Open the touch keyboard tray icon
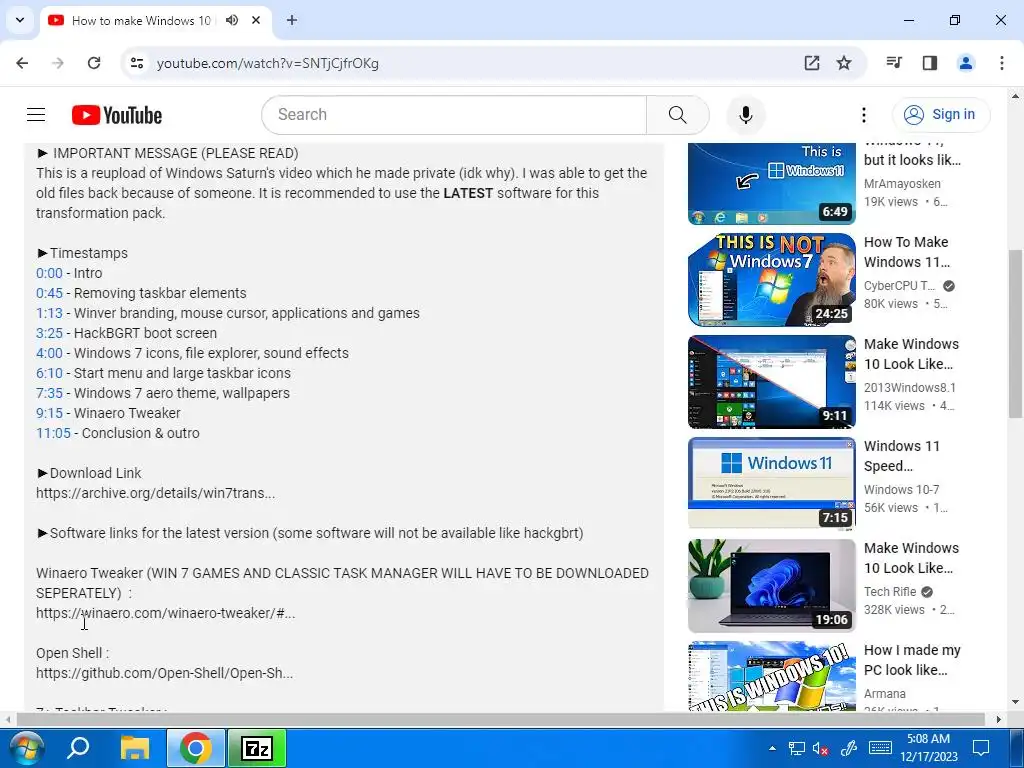 coord(880,748)
